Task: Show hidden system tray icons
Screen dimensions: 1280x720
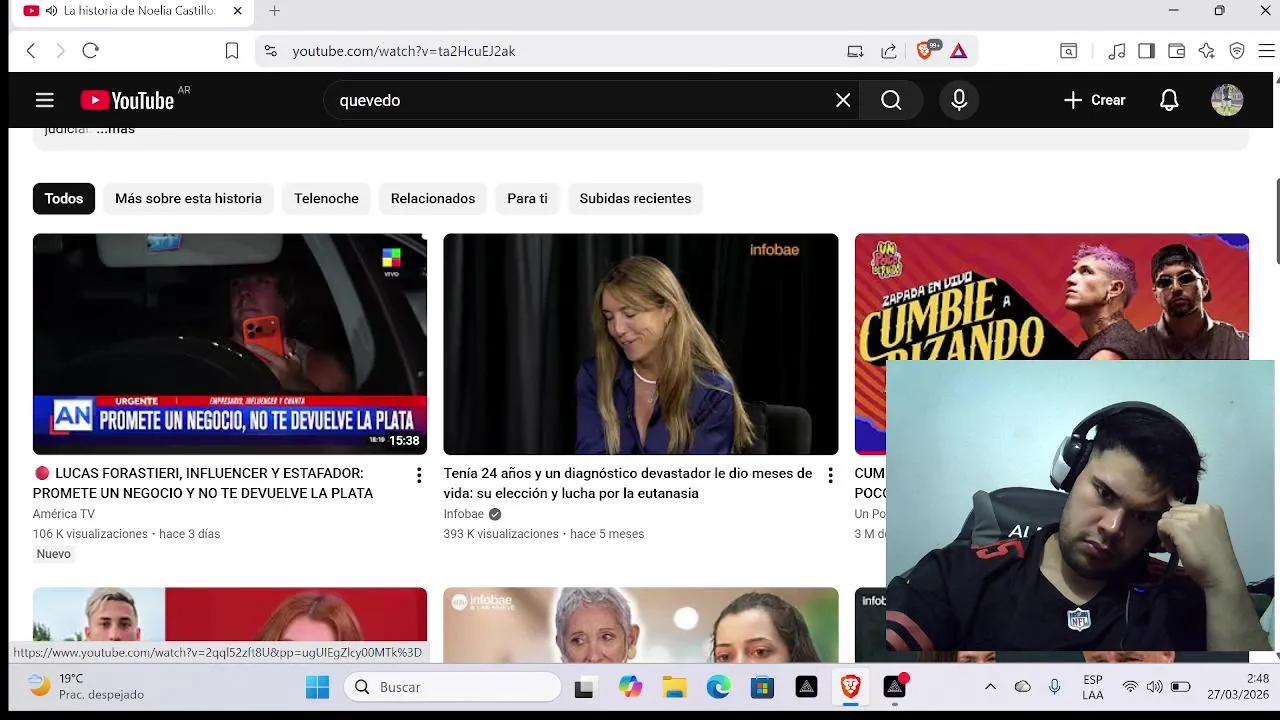Action: [x=990, y=687]
